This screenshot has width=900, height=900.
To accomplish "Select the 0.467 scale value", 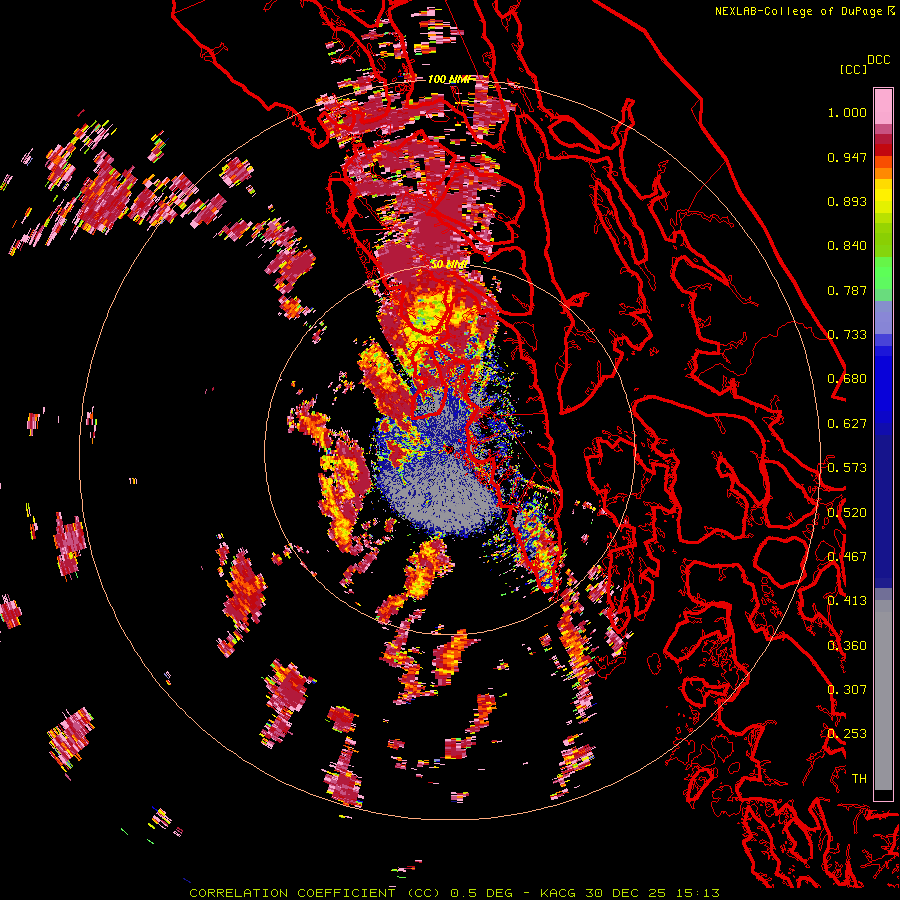I will [x=847, y=557].
